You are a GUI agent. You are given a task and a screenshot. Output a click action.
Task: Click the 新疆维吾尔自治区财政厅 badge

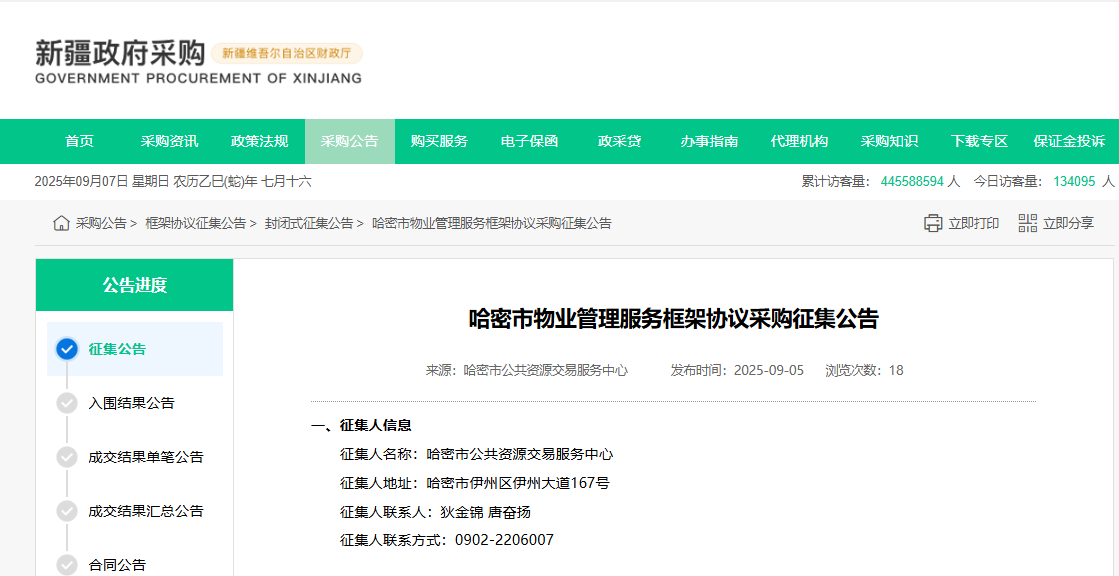[288, 52]
